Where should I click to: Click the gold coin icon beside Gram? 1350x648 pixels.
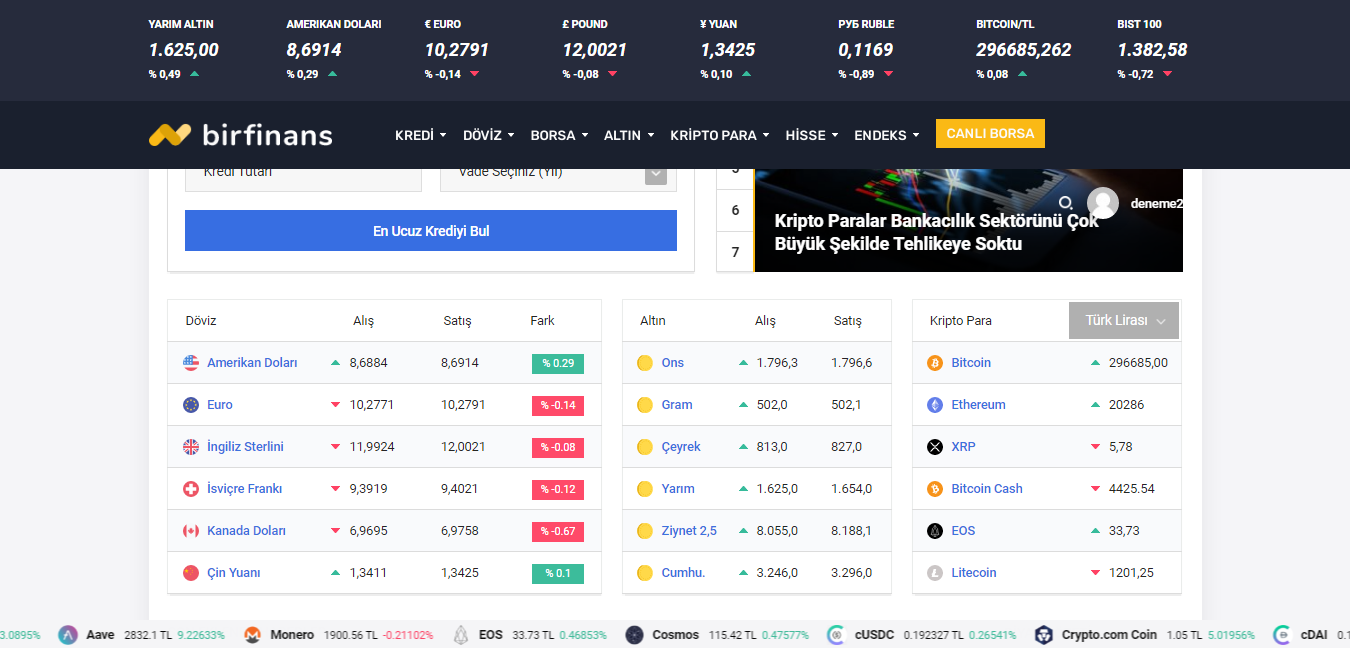coord(645,405)
